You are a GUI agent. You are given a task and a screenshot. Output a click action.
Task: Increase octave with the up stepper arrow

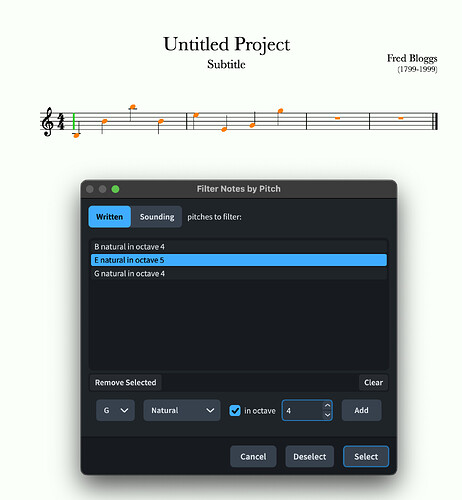tap(327, 406)
